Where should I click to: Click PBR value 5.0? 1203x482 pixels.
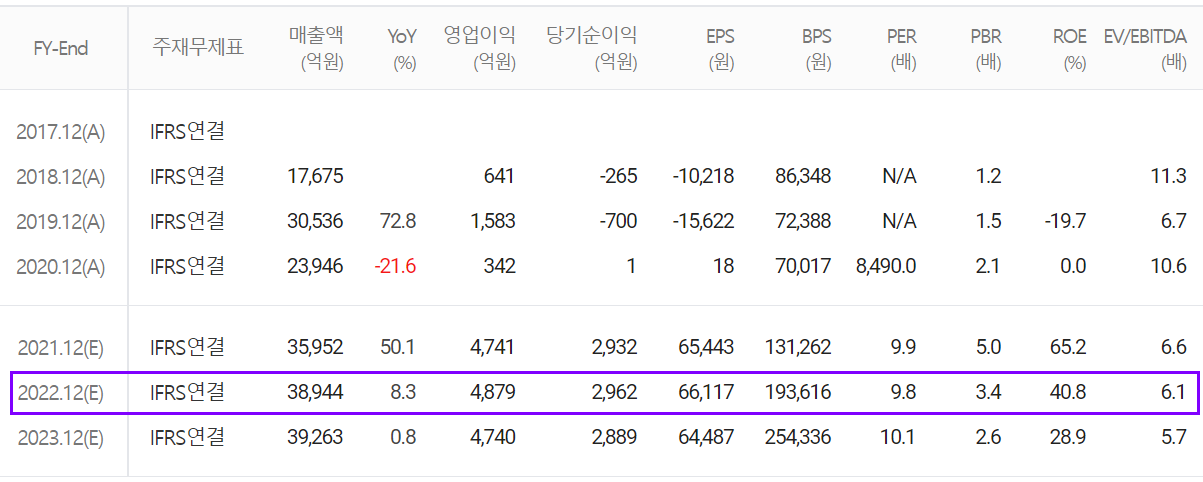tap(988, 348)
